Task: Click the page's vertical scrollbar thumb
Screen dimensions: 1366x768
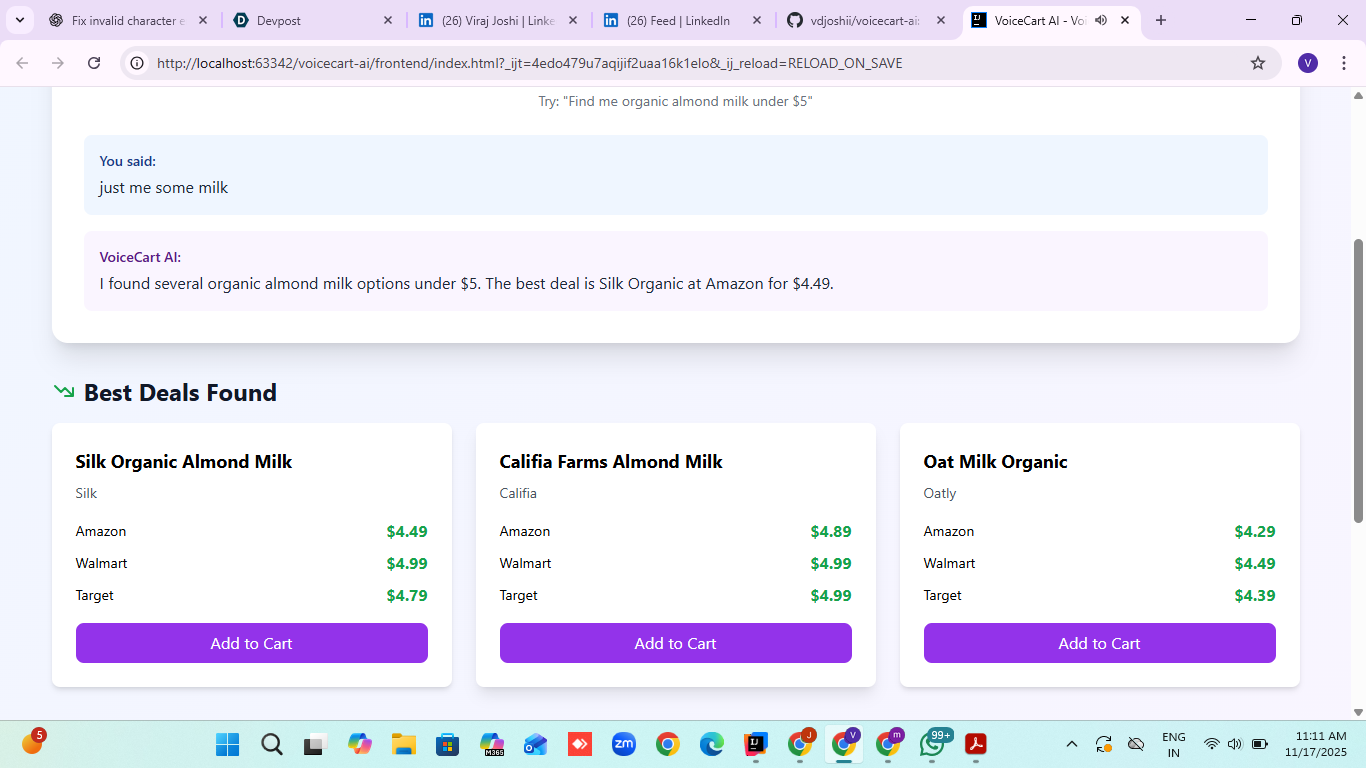Action: tap(1358, 380)
